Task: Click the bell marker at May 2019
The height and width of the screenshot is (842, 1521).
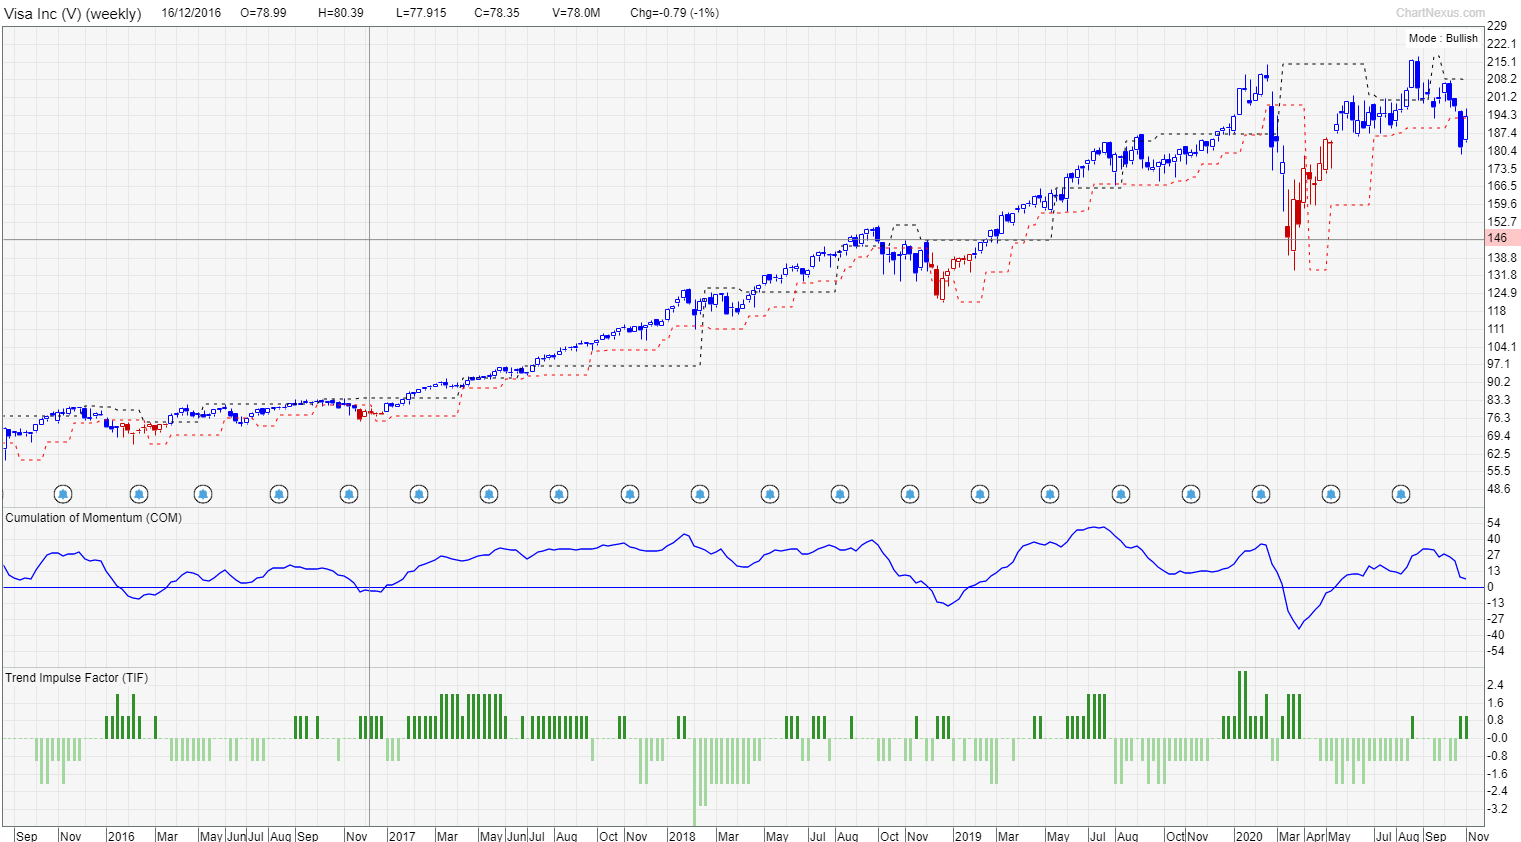Action: click(1050, 494)
